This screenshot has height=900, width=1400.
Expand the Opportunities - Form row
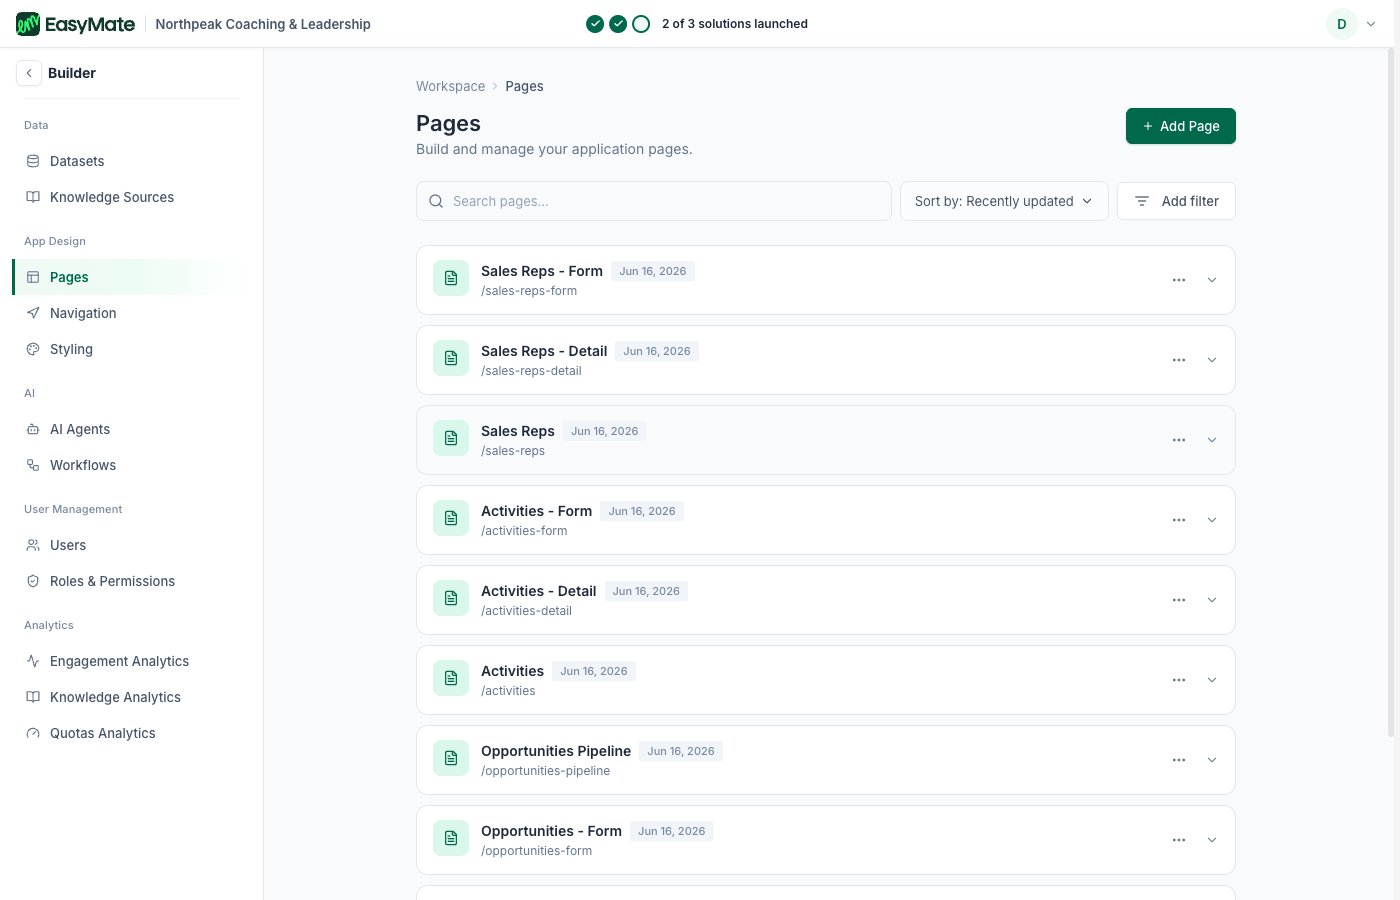pyautogui.click(x=1212, y=840)
